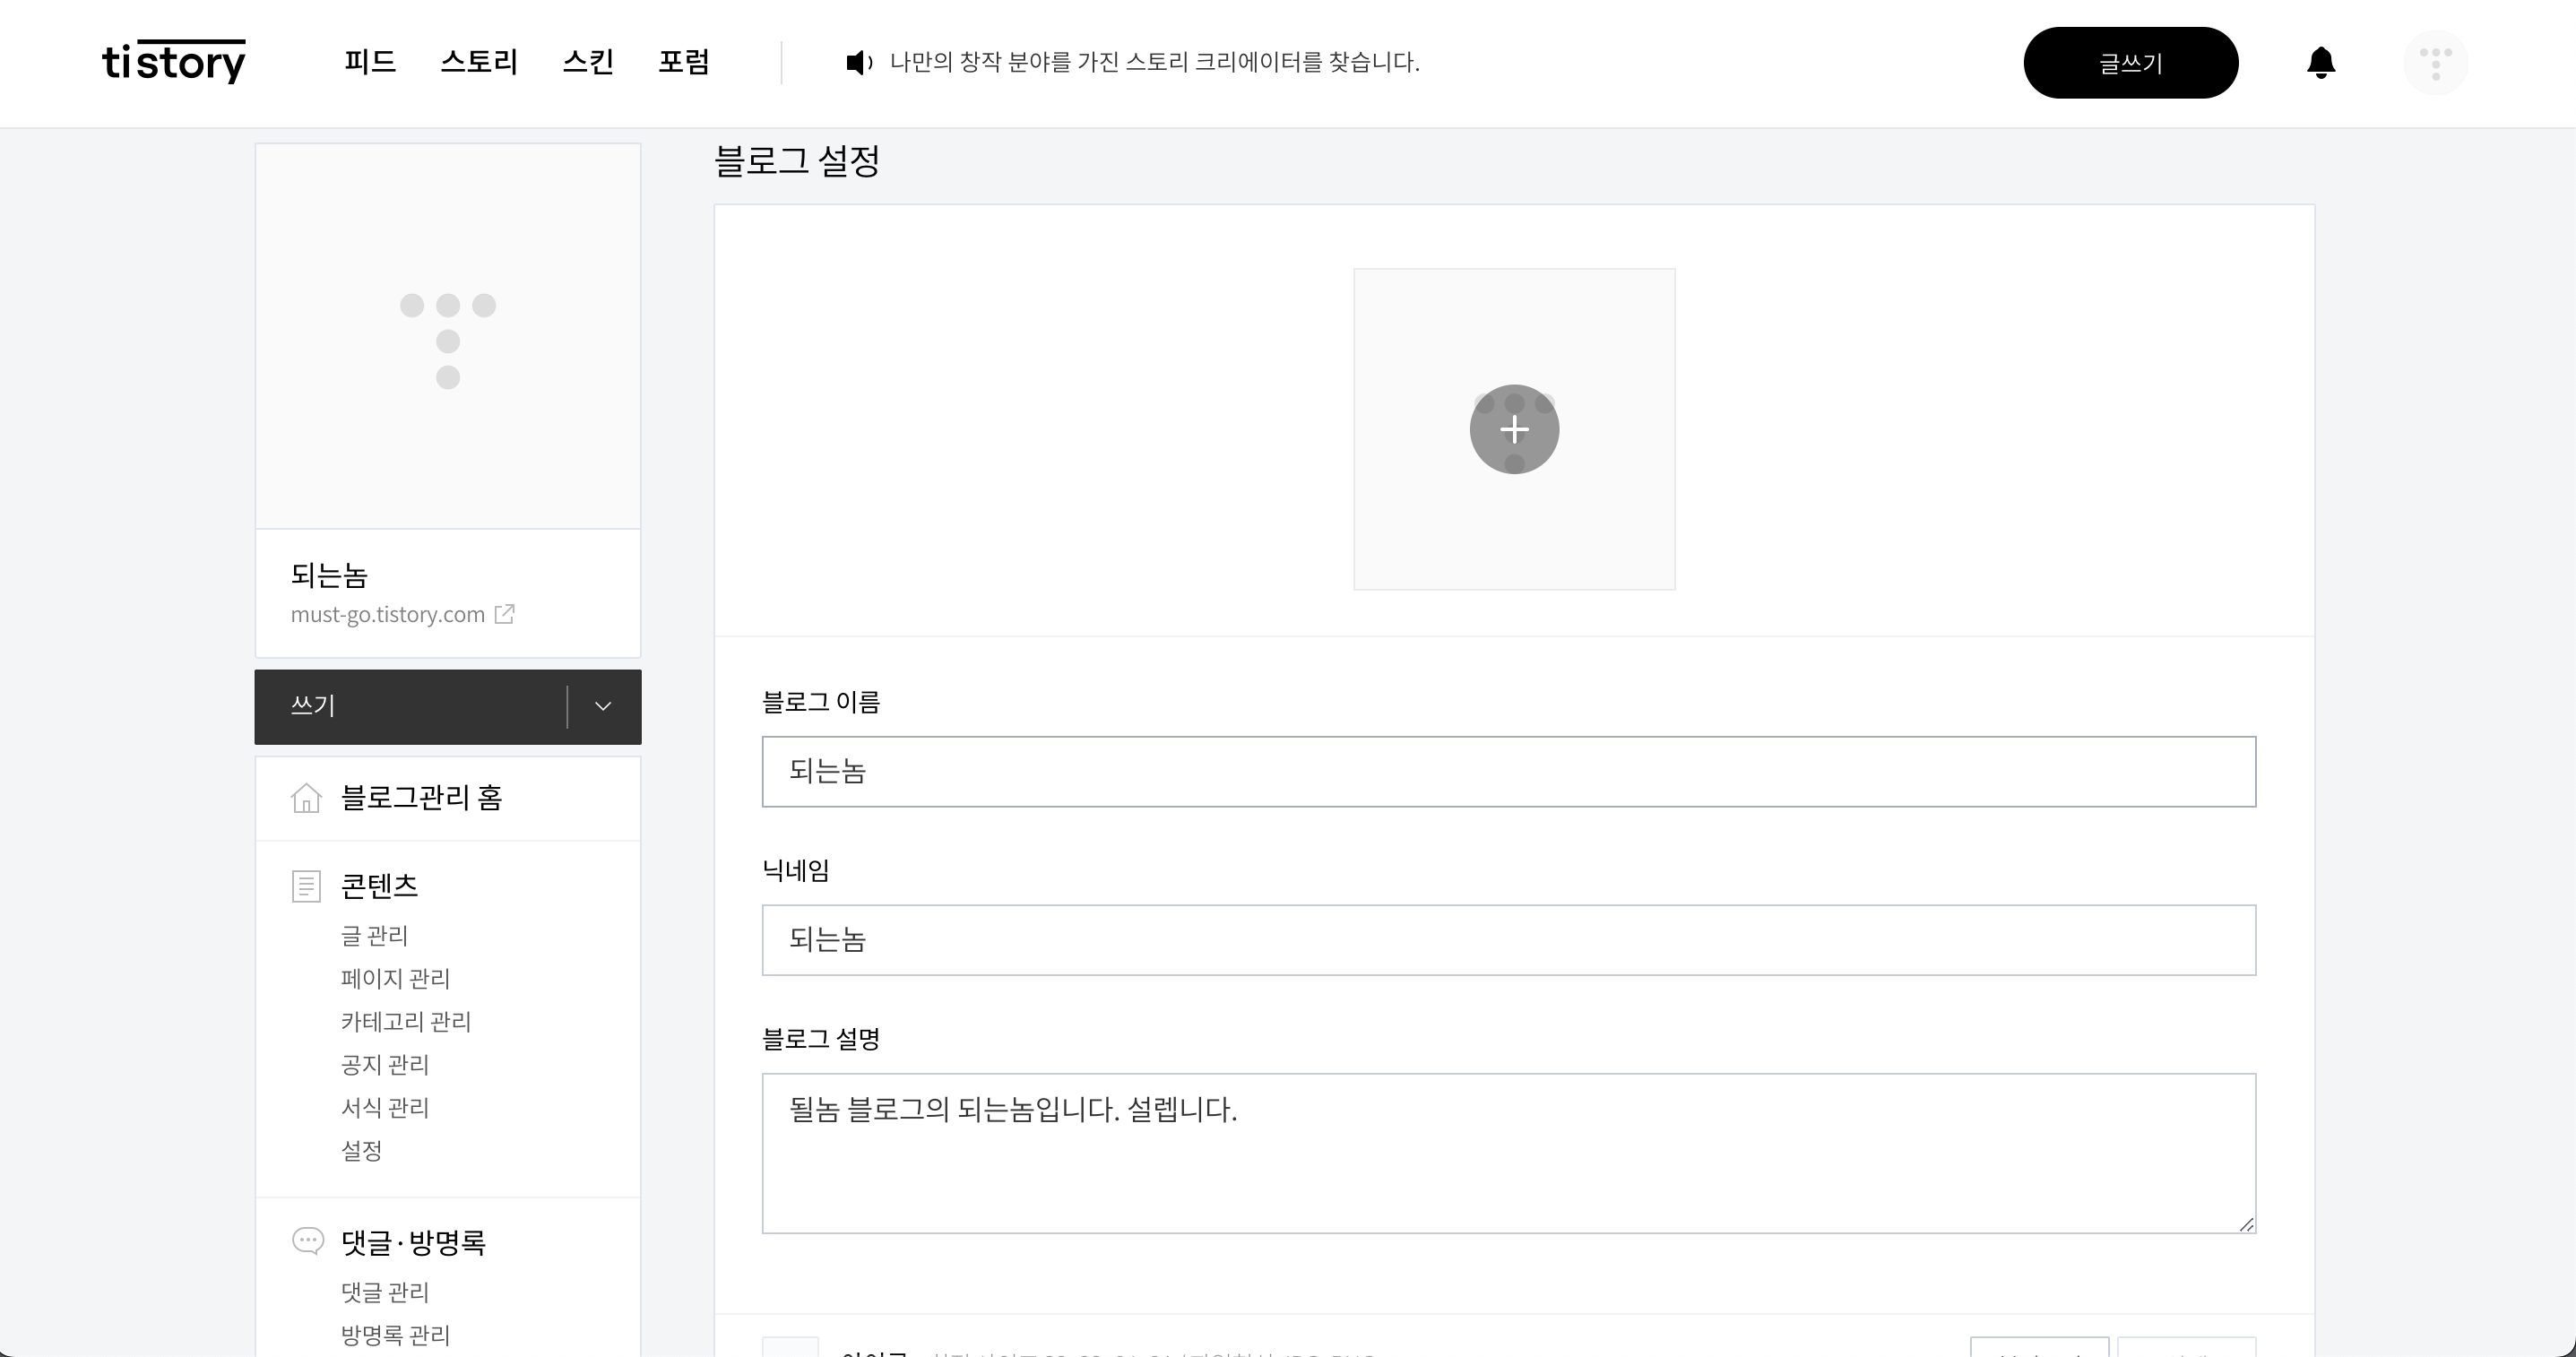2576x1357 pixels.
Task: Open blog via external link icon
Action: coord(505,614)
